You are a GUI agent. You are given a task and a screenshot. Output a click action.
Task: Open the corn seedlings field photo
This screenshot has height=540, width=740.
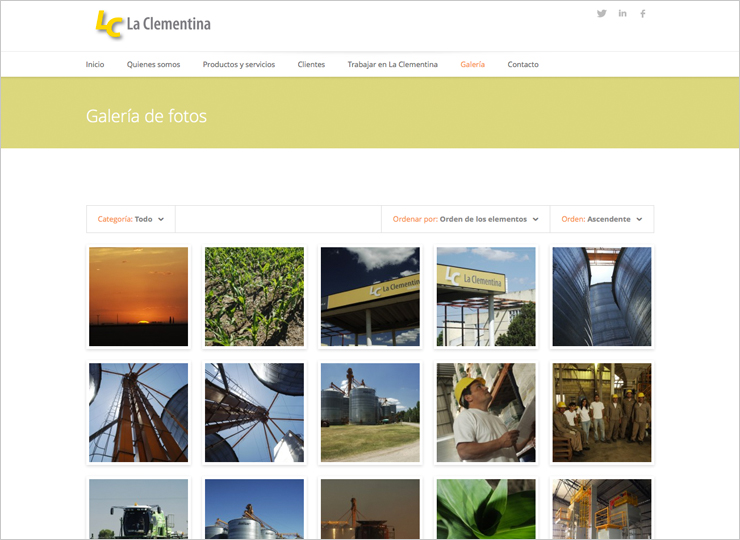[254, 296]
